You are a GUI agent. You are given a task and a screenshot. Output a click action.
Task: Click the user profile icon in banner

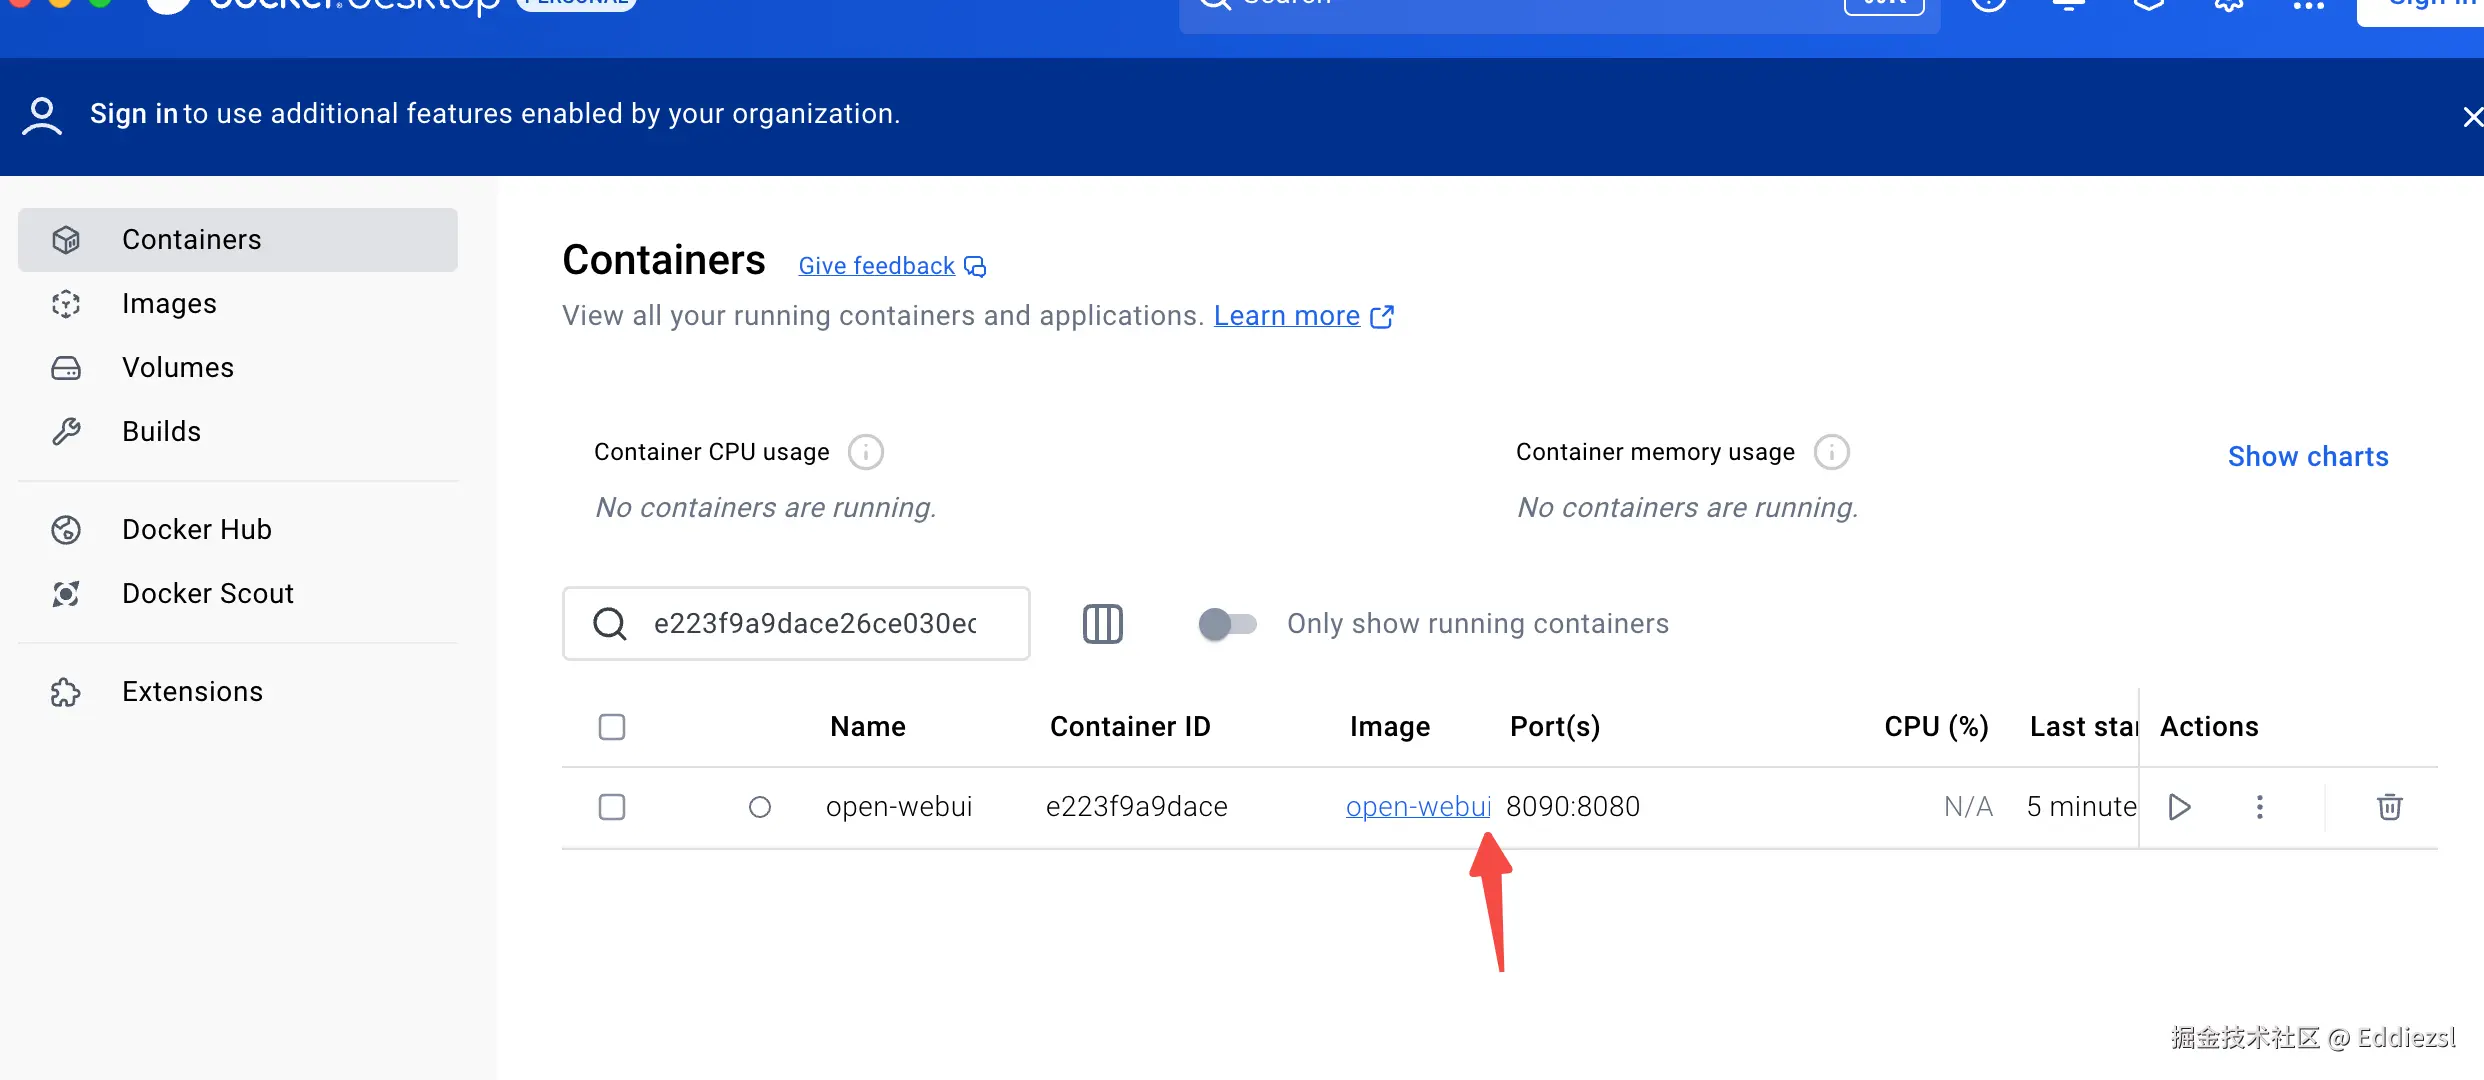42,115
